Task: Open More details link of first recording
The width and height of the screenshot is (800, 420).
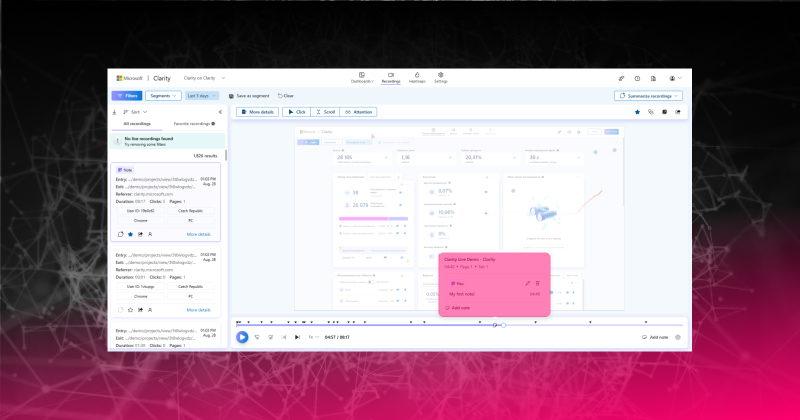Action: click(198, 234)
